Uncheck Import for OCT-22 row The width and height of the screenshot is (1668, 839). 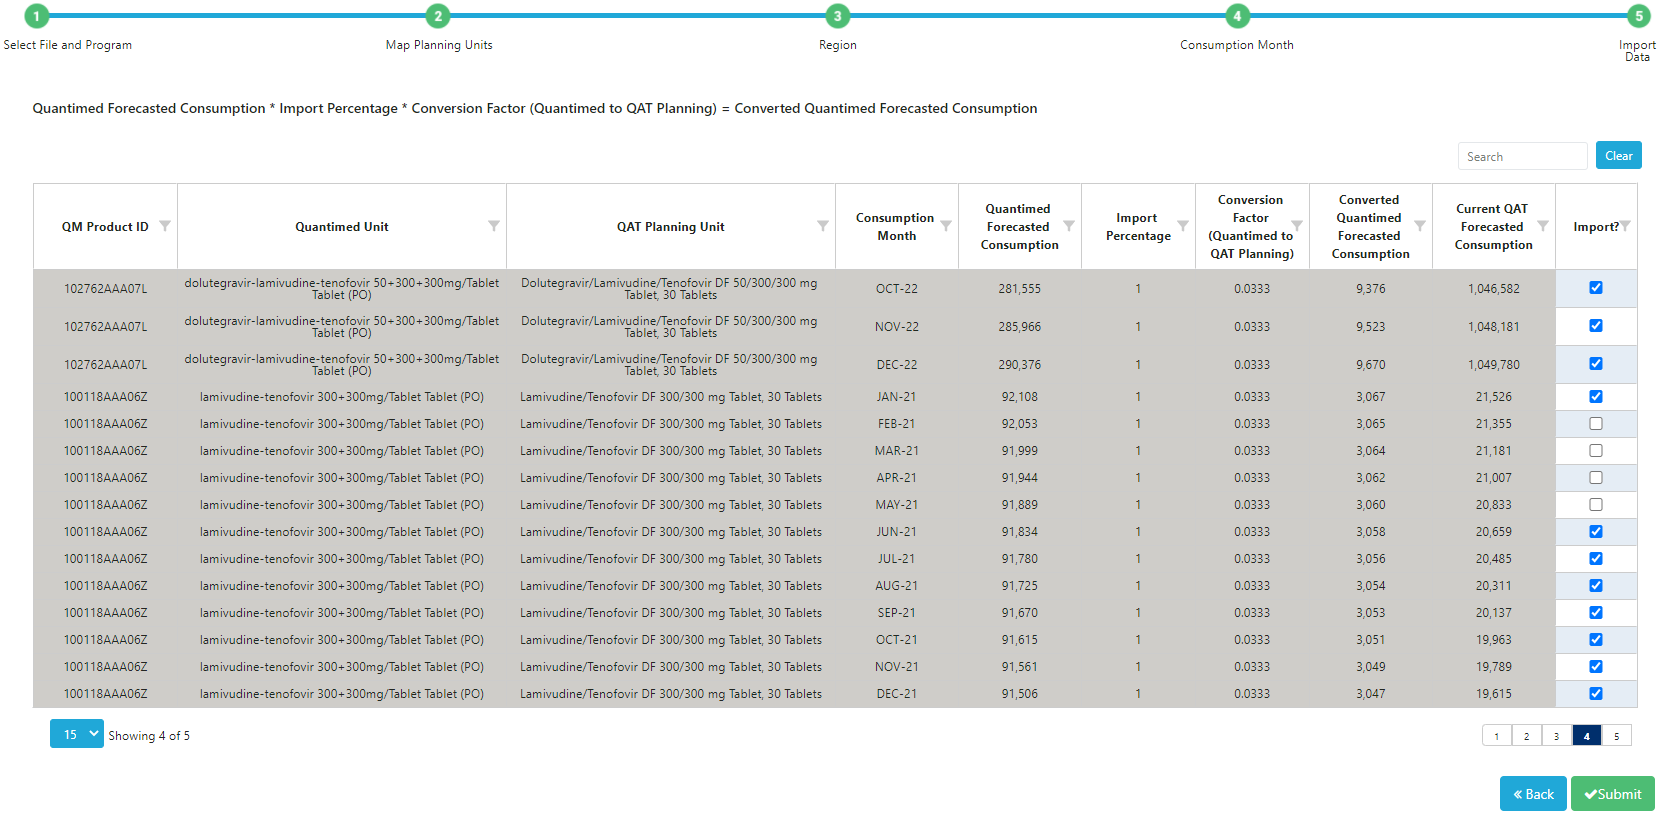click(1596, 288)
